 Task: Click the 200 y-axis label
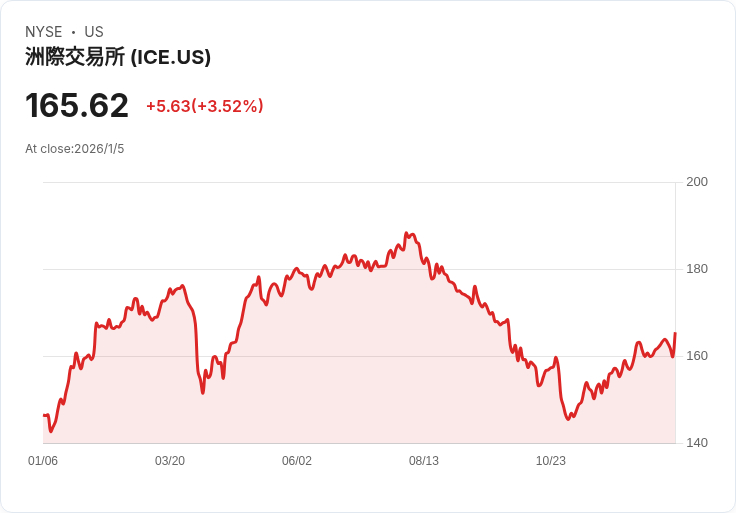coord(697,182)
